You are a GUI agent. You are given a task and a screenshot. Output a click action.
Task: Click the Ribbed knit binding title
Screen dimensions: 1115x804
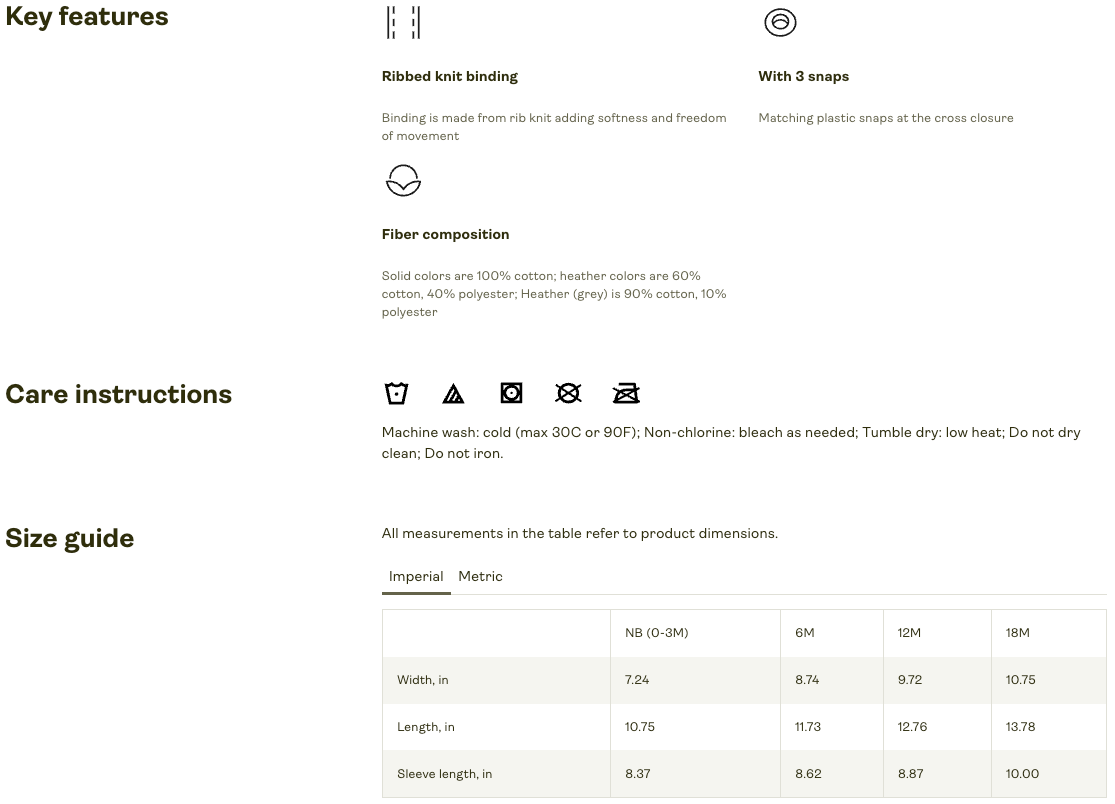coord(449,77)
